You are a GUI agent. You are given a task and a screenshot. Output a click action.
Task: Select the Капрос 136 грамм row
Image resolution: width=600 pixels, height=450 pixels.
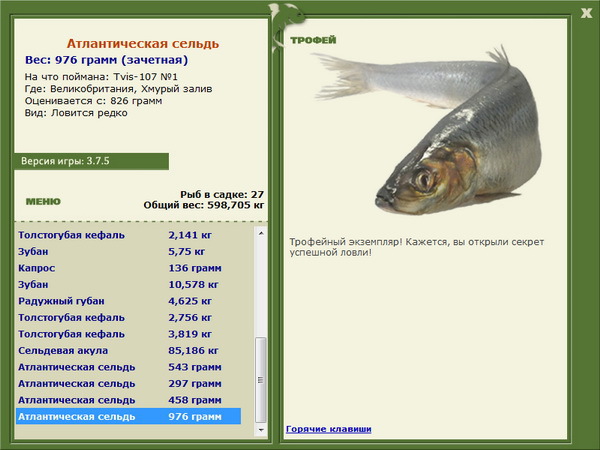pyautogui.click(x=128, y=268)
